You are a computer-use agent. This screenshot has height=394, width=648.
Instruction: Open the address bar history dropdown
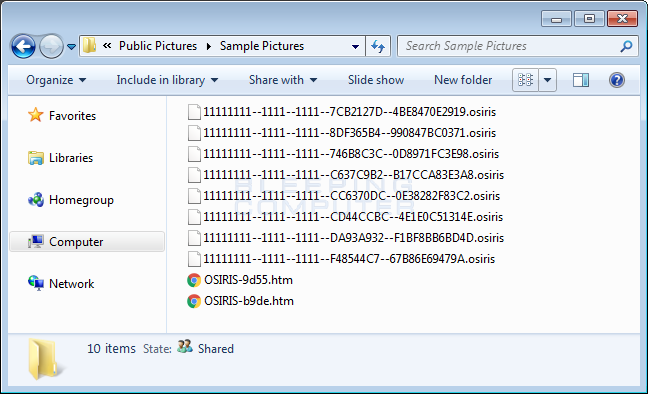355,46
